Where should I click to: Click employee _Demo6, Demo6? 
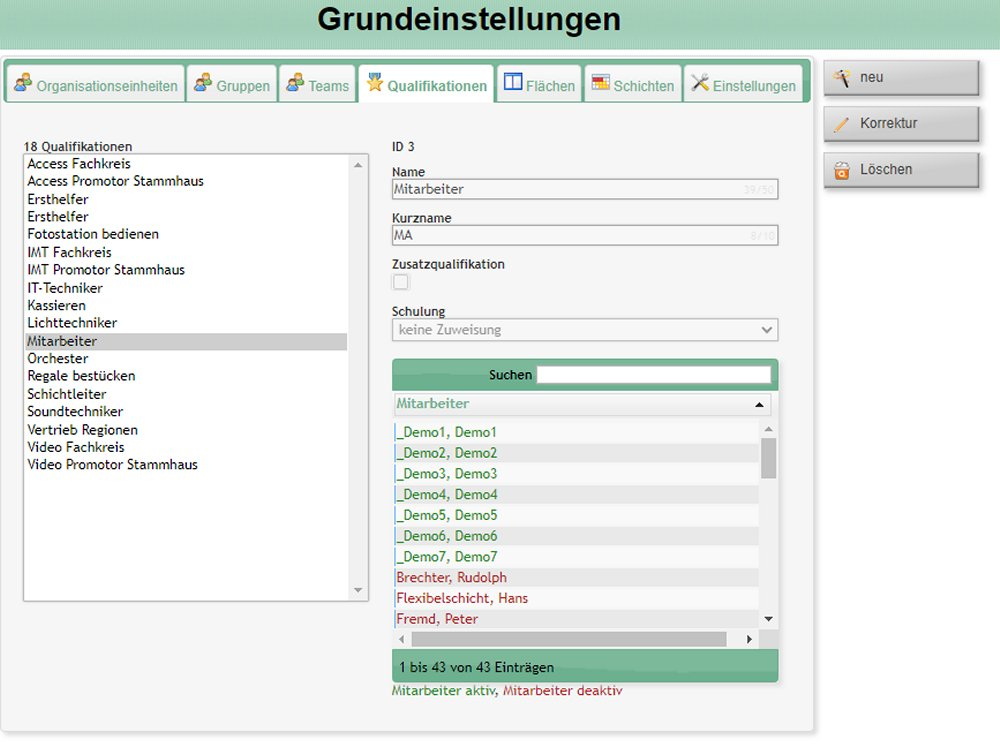point(576,536)
